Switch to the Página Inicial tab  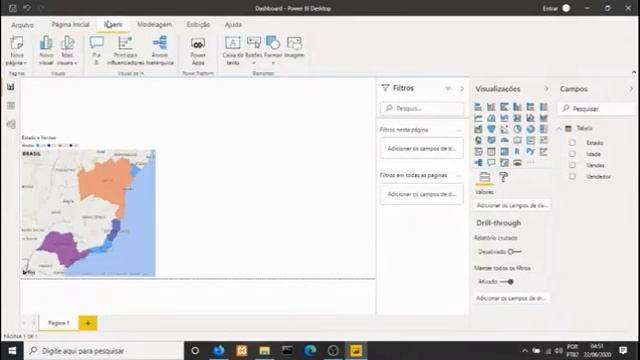[x=70, y=24]
